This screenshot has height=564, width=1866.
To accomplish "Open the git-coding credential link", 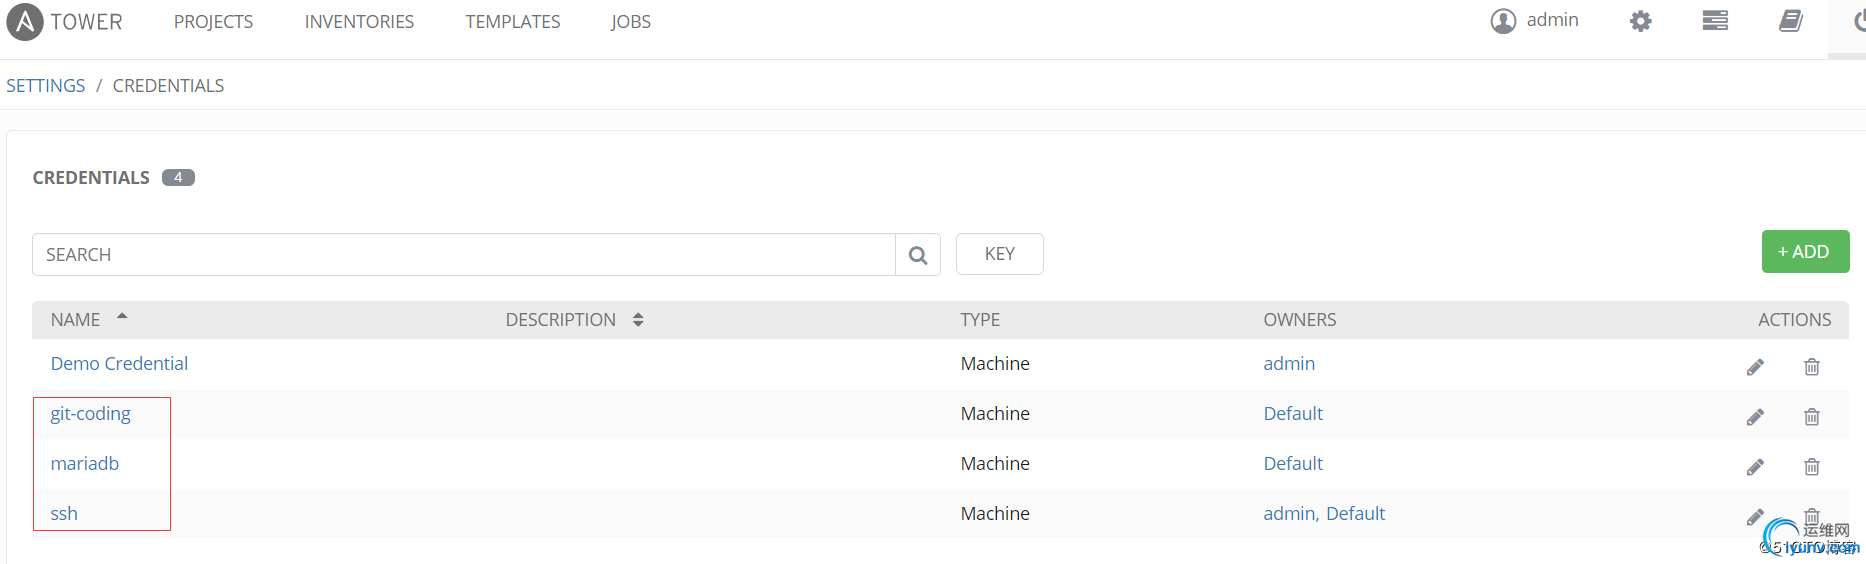I will pos(90,414).
